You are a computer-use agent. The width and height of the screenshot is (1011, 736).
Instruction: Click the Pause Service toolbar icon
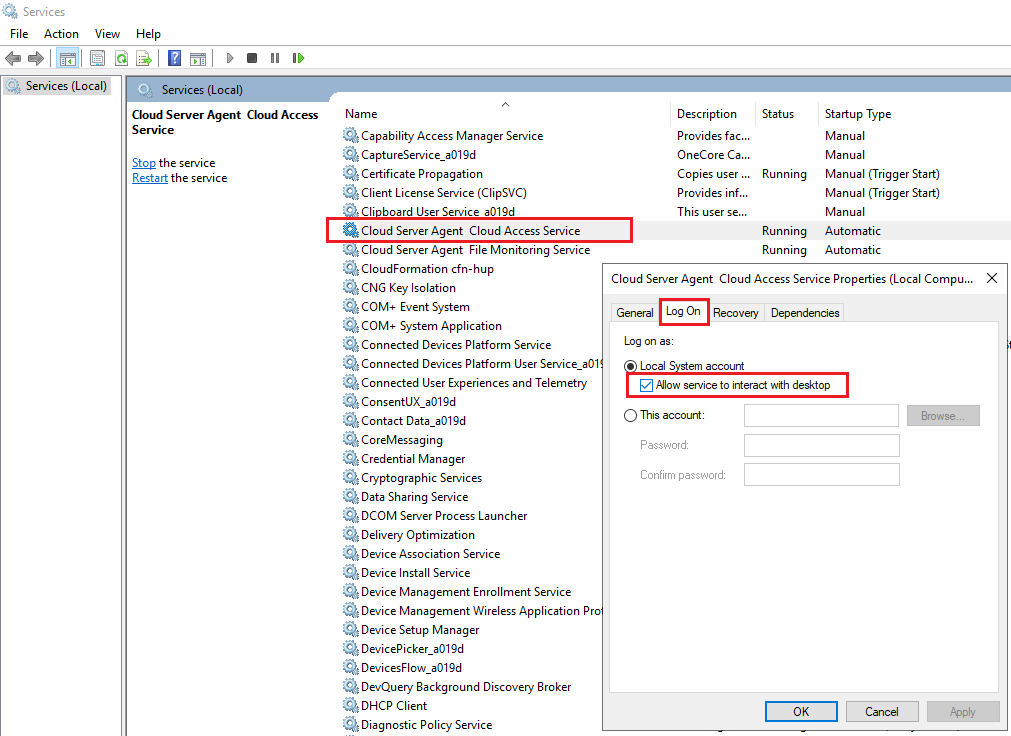(x=275, y=59)
